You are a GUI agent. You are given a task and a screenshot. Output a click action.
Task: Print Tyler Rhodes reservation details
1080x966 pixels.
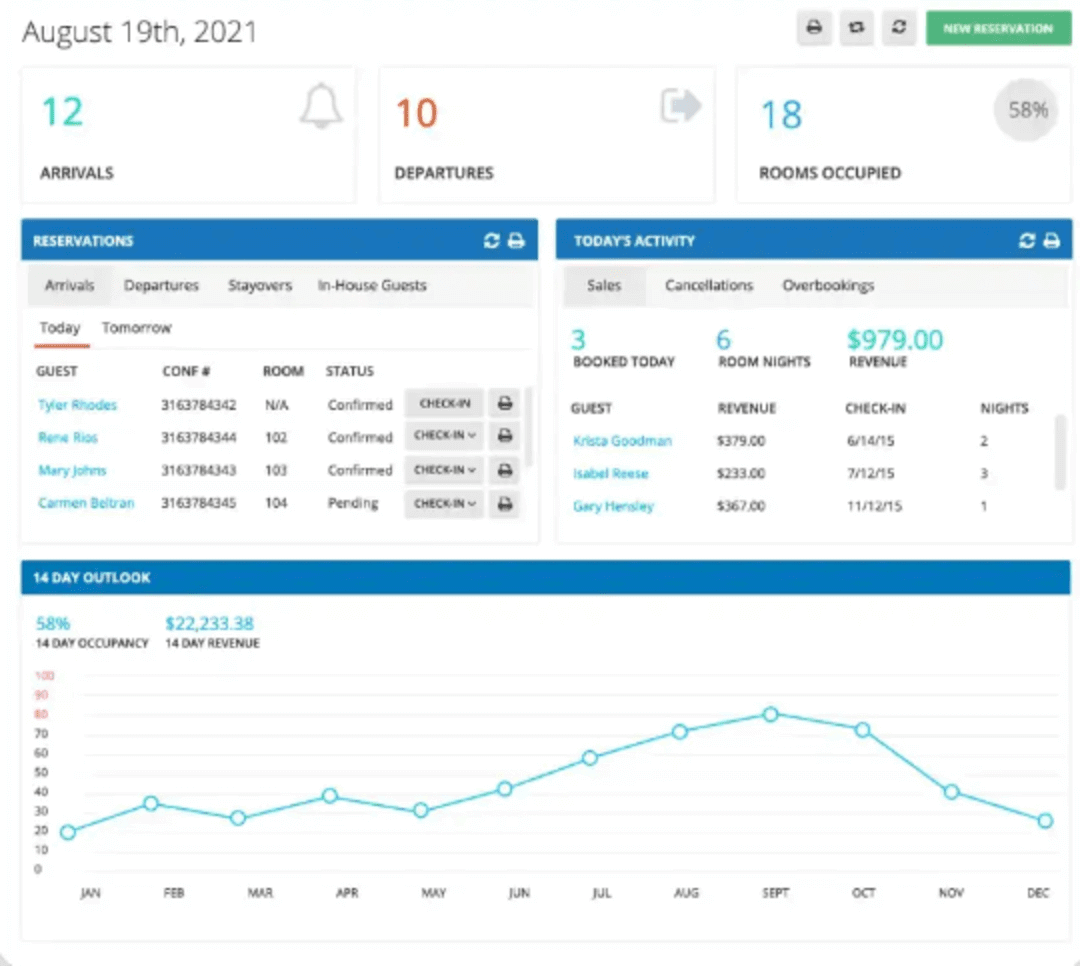505,403
